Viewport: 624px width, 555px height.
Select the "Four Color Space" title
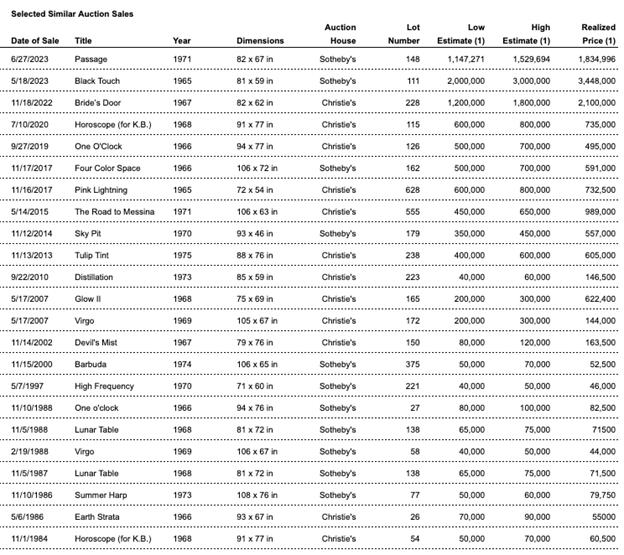click(108, 168)
